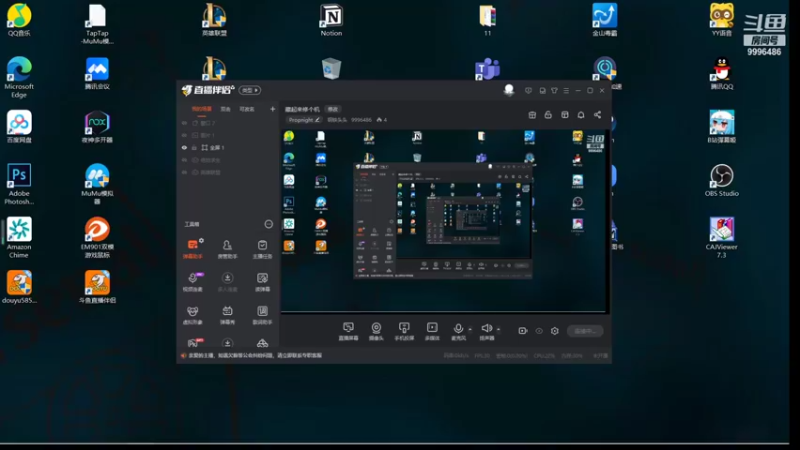The width and height of the screenshot is (800, 450).
Task: Add a screen capture source (直播屏幕)
Action: (348, 331)
